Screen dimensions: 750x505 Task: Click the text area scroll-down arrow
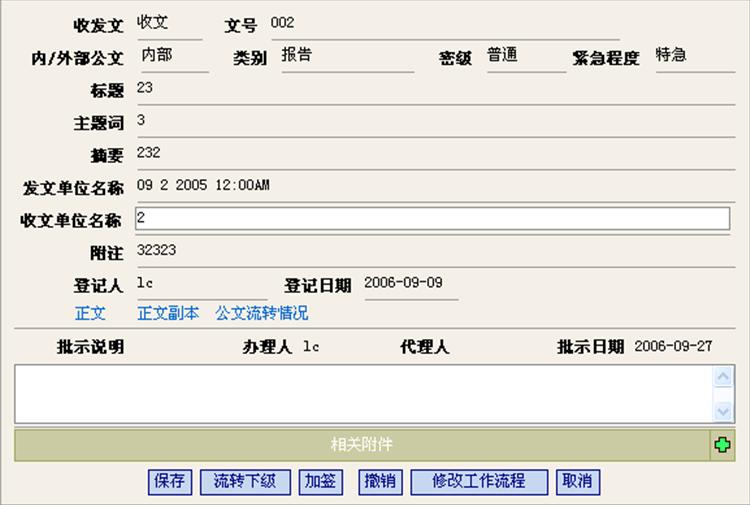click(x=723, y=410)
